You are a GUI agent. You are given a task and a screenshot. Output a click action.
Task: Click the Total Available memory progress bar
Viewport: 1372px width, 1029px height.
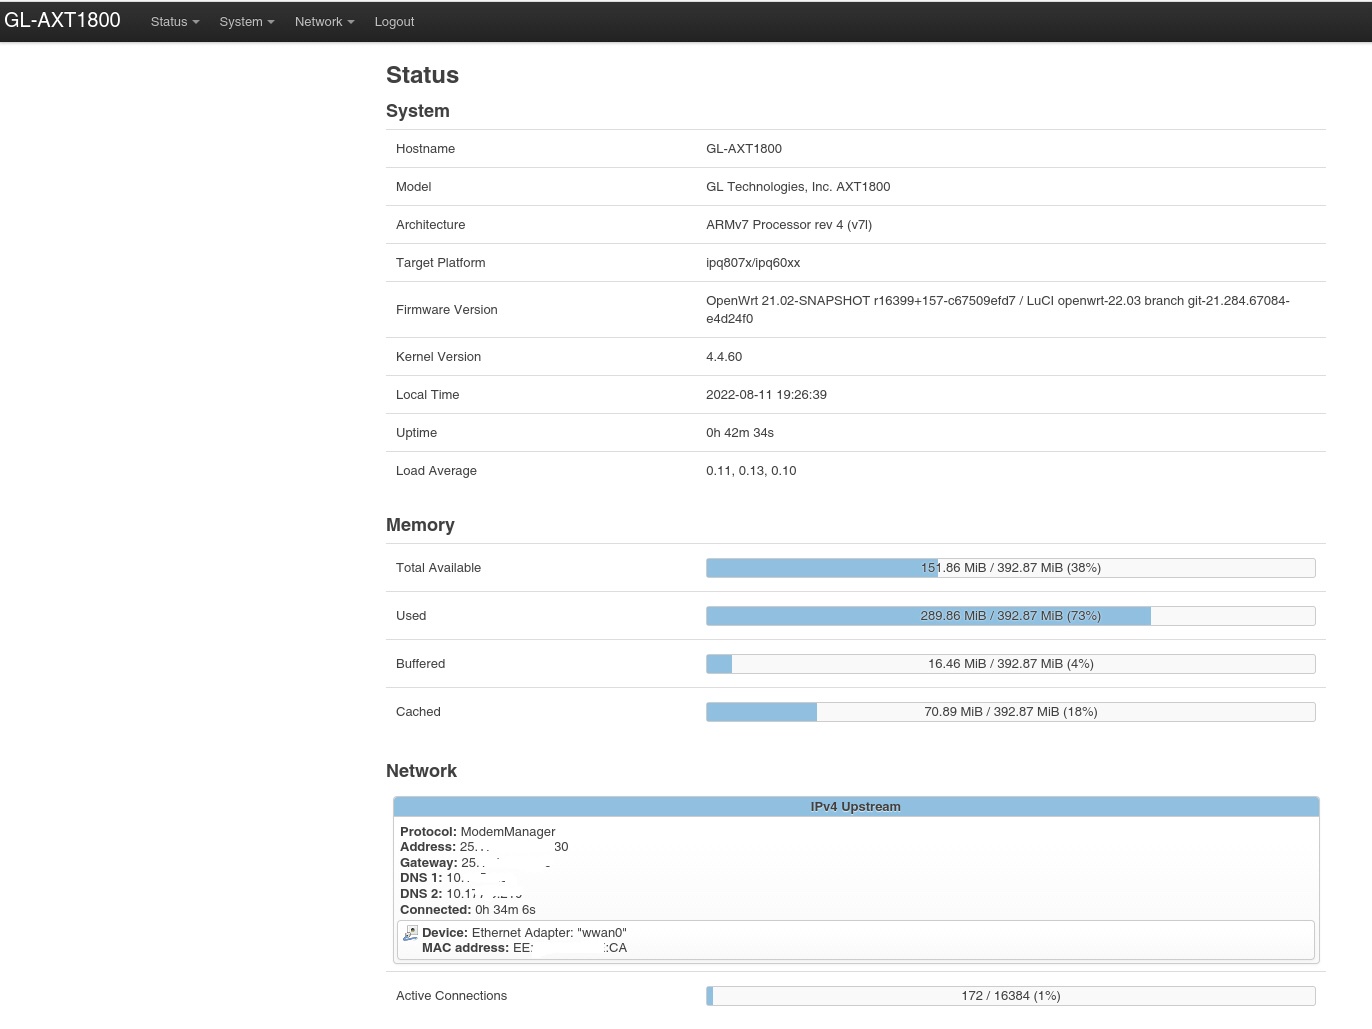click(1010, 568)
